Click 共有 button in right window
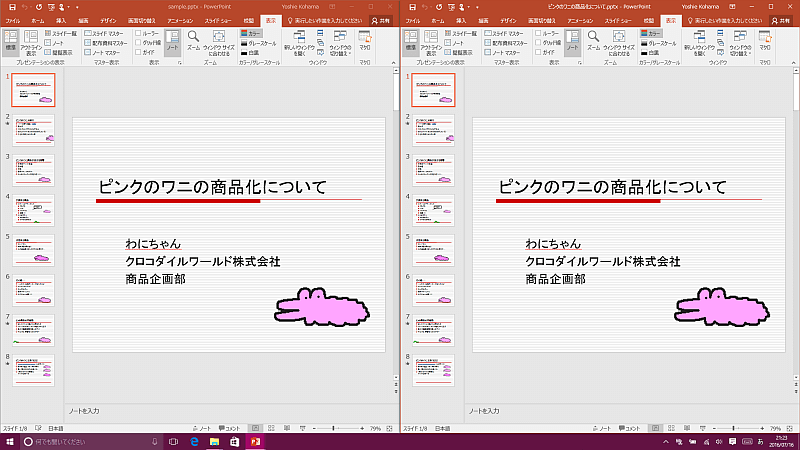This screenshot has width=800, height=450. pyautogui.click(x=781, y=21)
